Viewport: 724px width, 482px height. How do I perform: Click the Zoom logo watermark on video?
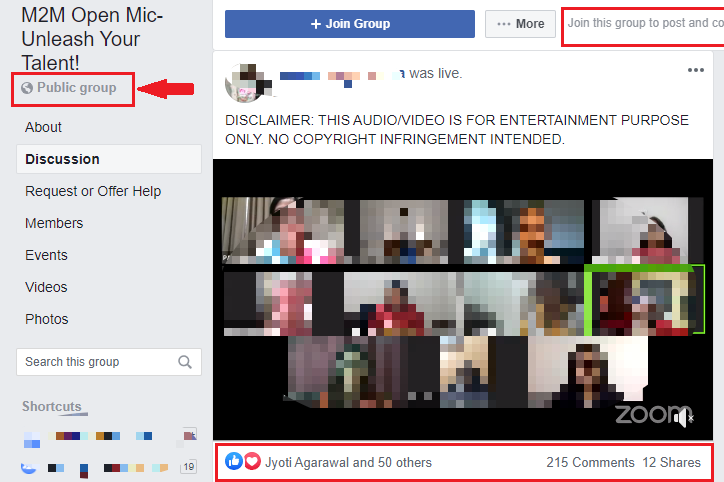tap(645, 415)
